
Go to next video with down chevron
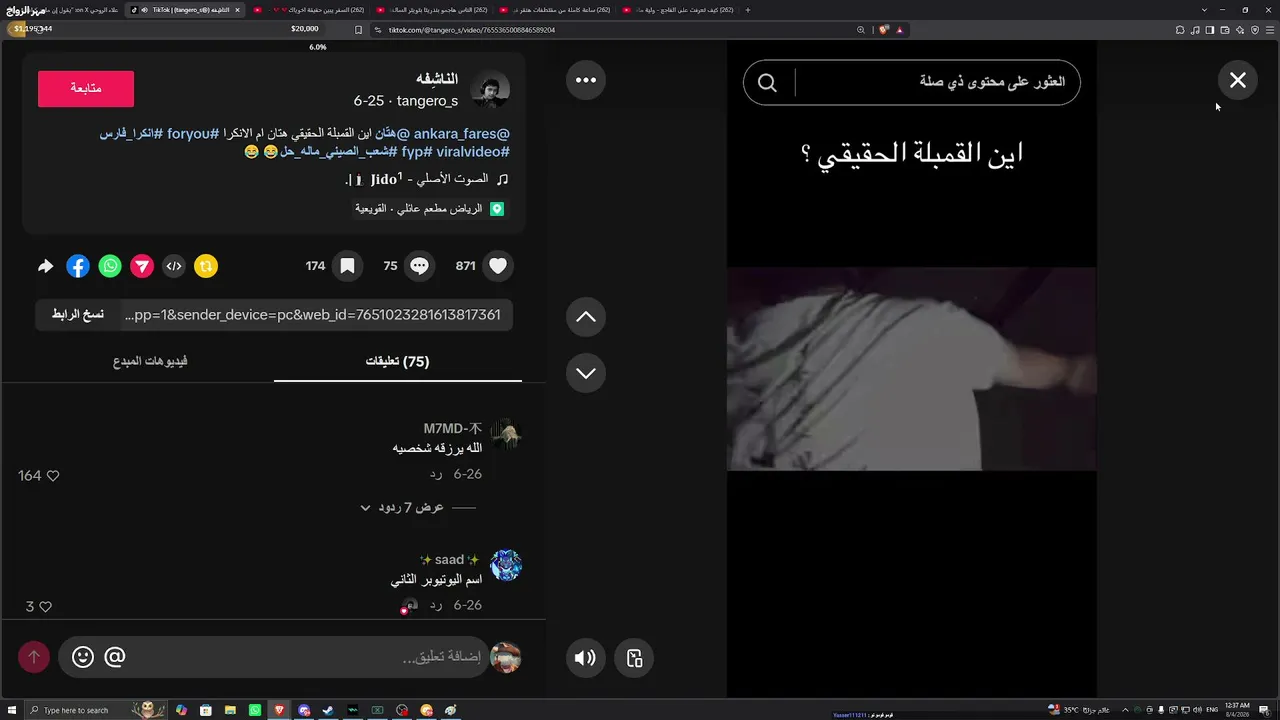click(x=586, y=373)
